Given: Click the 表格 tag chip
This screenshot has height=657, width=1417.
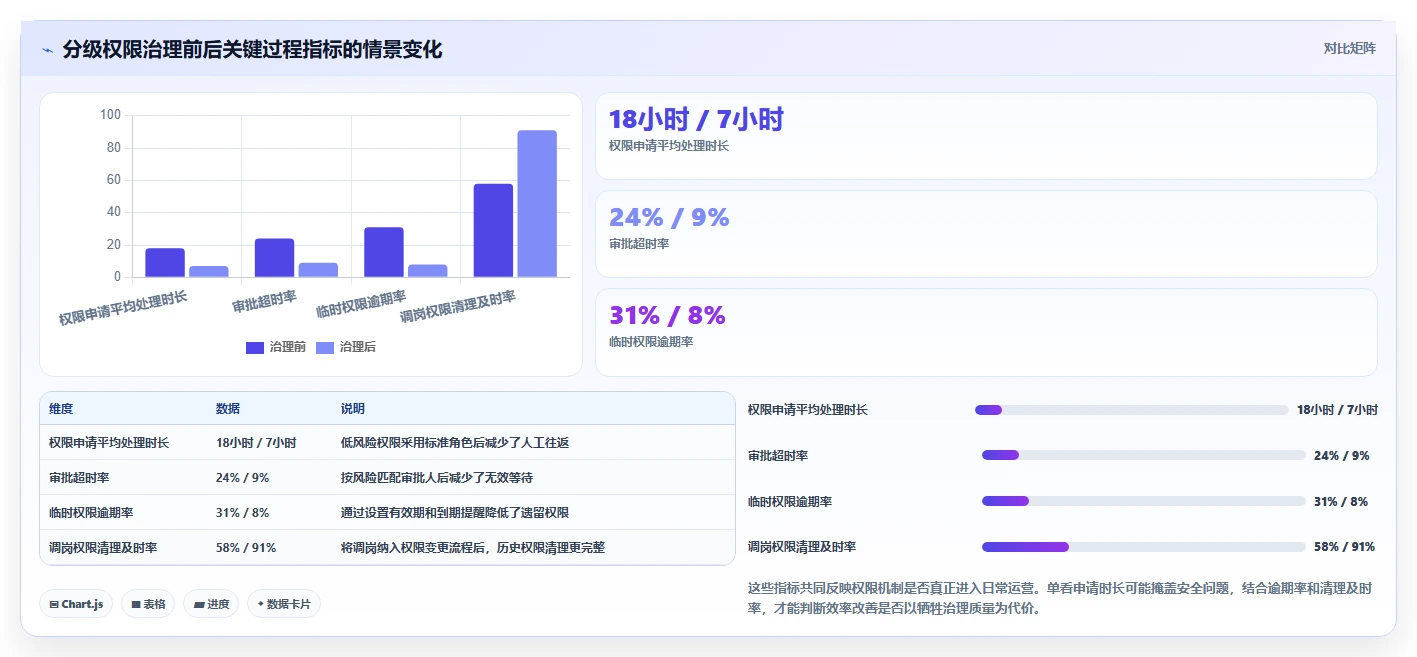Looking at the screenshot, I should [x=148, y=604].
